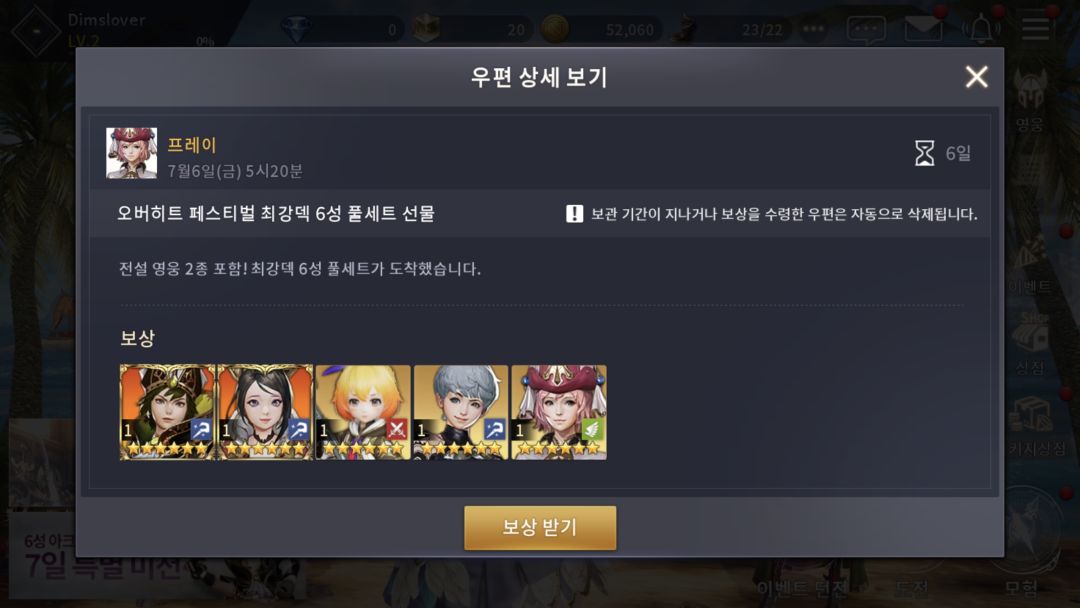Open the 영웅 hero helmet menu

(x=1030, y=100)
